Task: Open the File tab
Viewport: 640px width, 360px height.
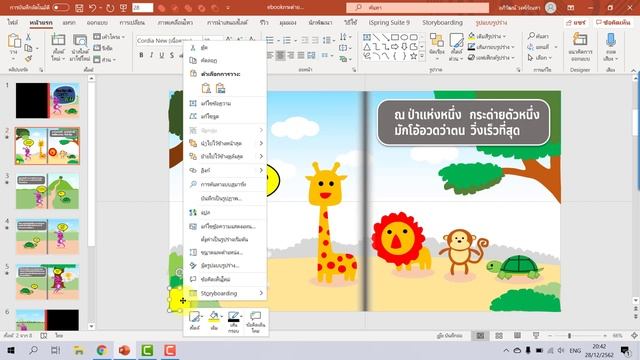Action: click(x=13, y=22)
